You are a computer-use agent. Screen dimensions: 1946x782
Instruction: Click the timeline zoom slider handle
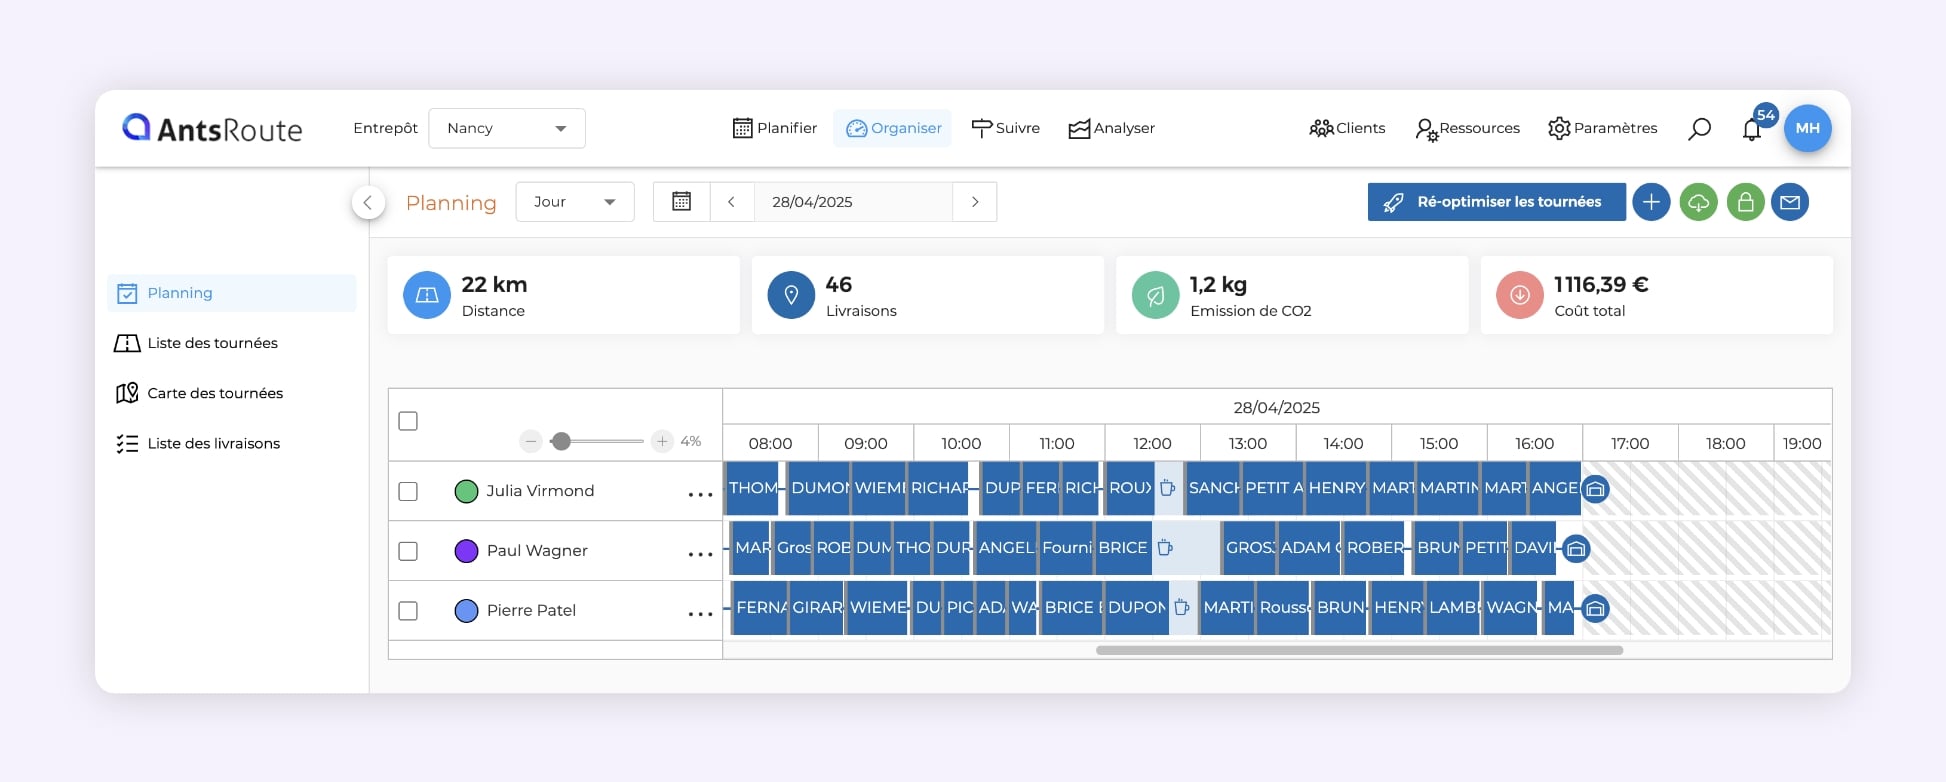[561, 441]
